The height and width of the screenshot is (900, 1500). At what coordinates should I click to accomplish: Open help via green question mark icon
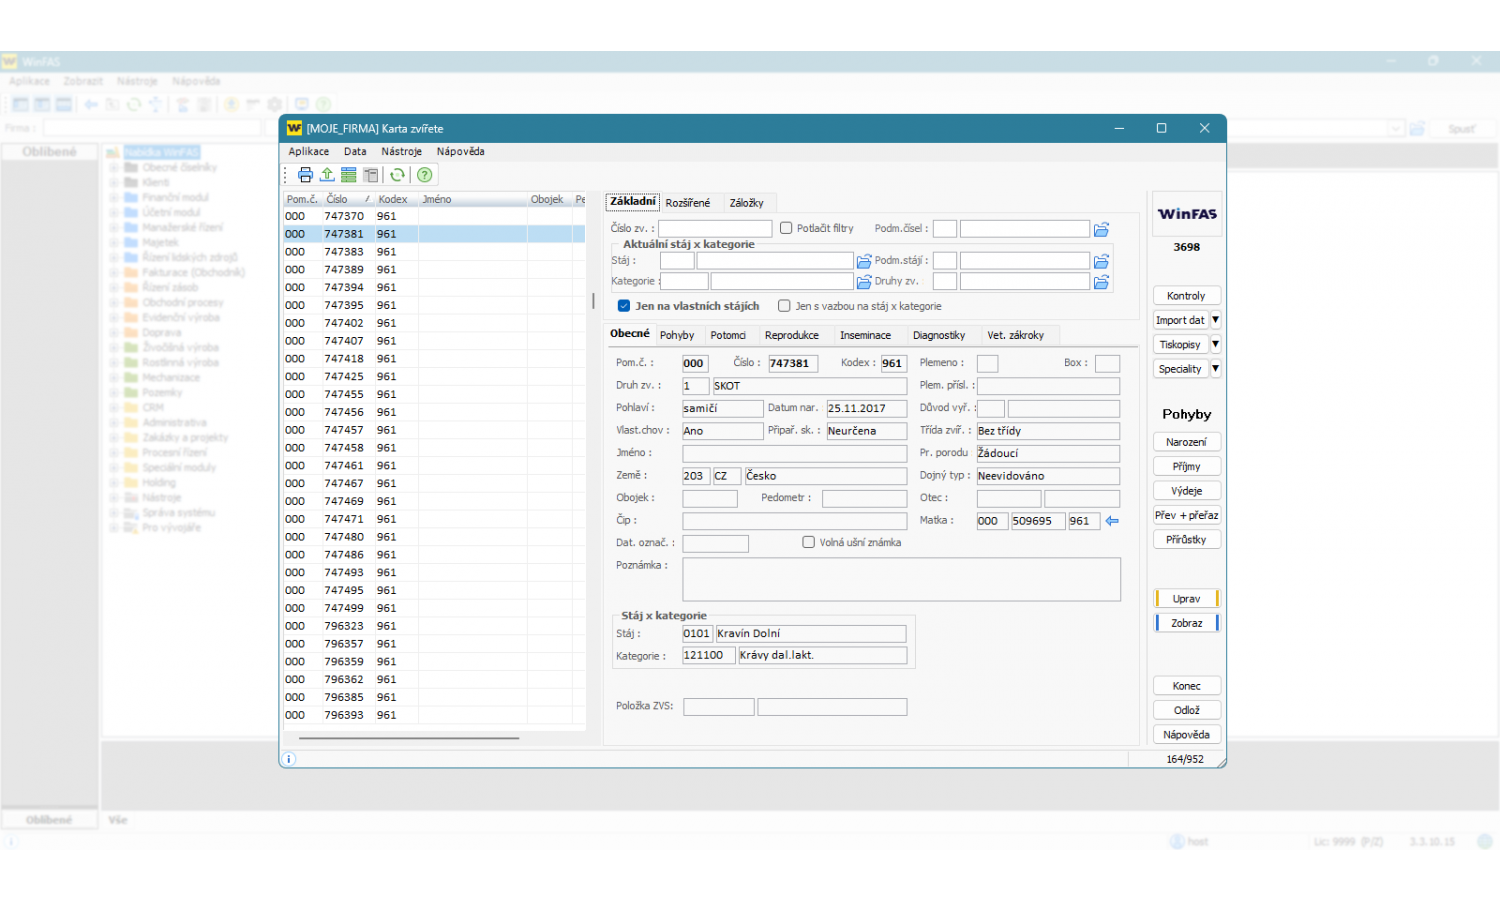(x=424, y=175)
